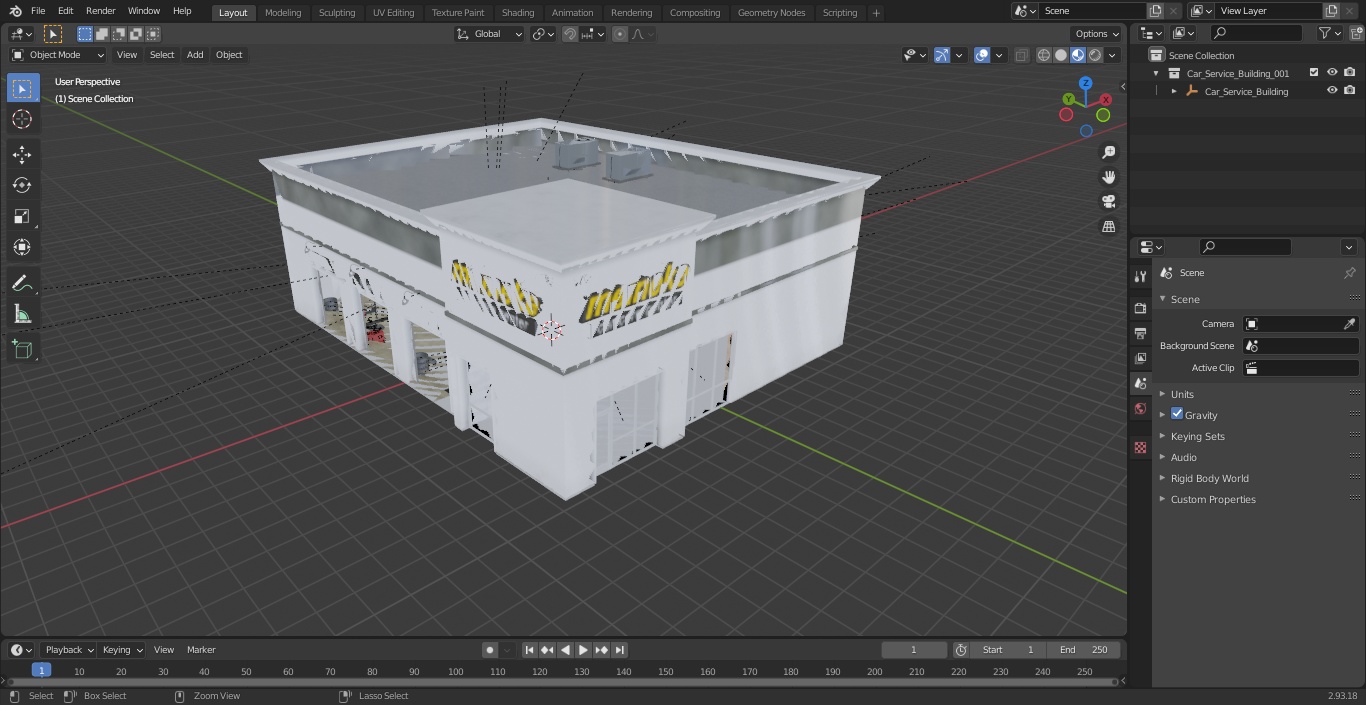1366x705 pixels.
Task: Open the Render menu
Action: point(100,11)
